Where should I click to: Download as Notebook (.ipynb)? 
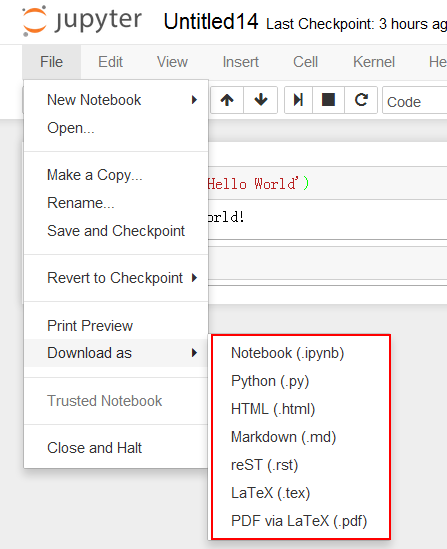tap(301, 353)
